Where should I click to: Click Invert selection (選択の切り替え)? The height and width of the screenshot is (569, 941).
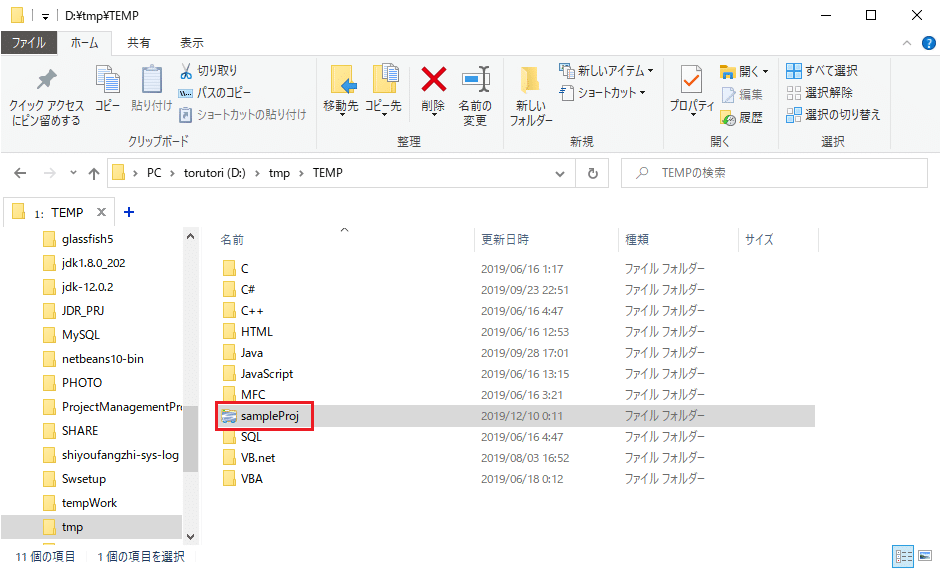point(833,115)
